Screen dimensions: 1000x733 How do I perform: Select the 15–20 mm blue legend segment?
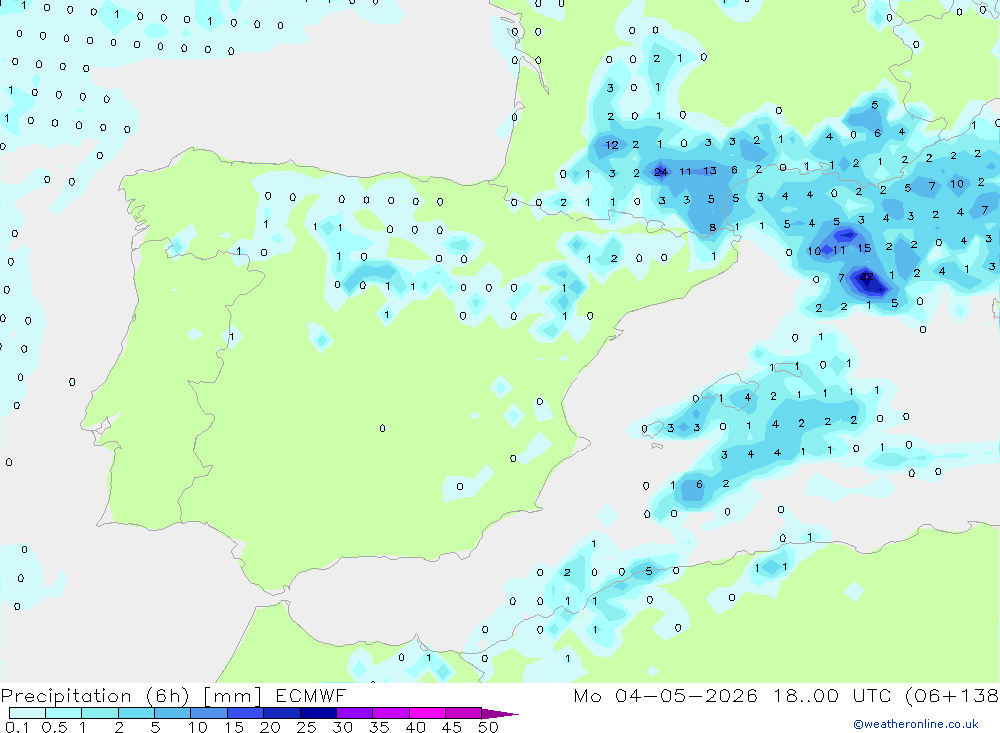[x=246, y=713]
